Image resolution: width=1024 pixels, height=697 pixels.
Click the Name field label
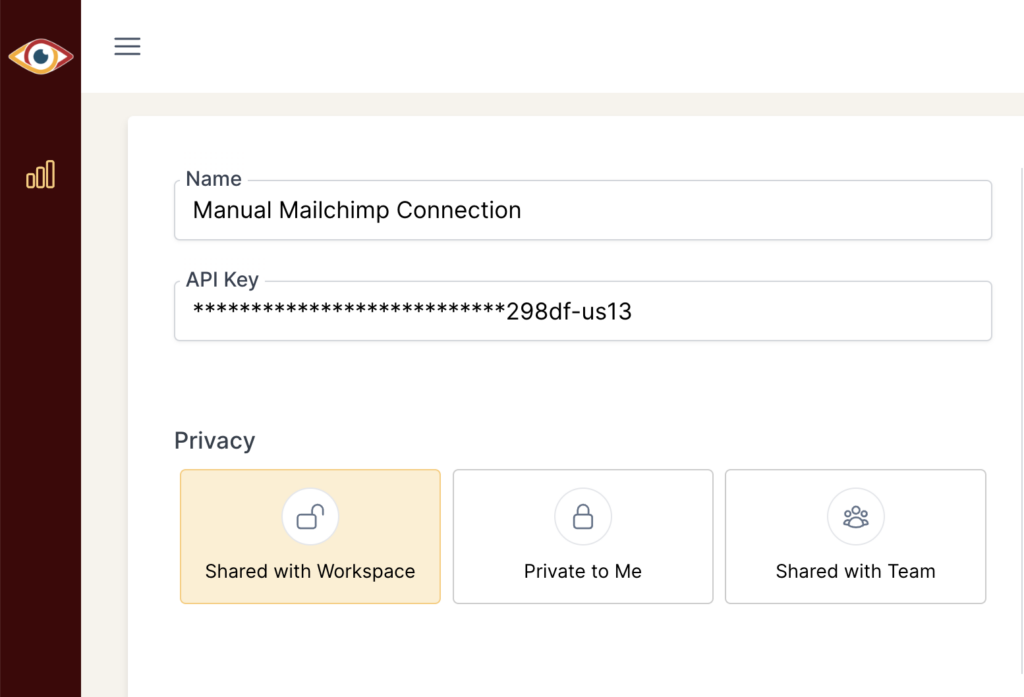pos(214,179)
